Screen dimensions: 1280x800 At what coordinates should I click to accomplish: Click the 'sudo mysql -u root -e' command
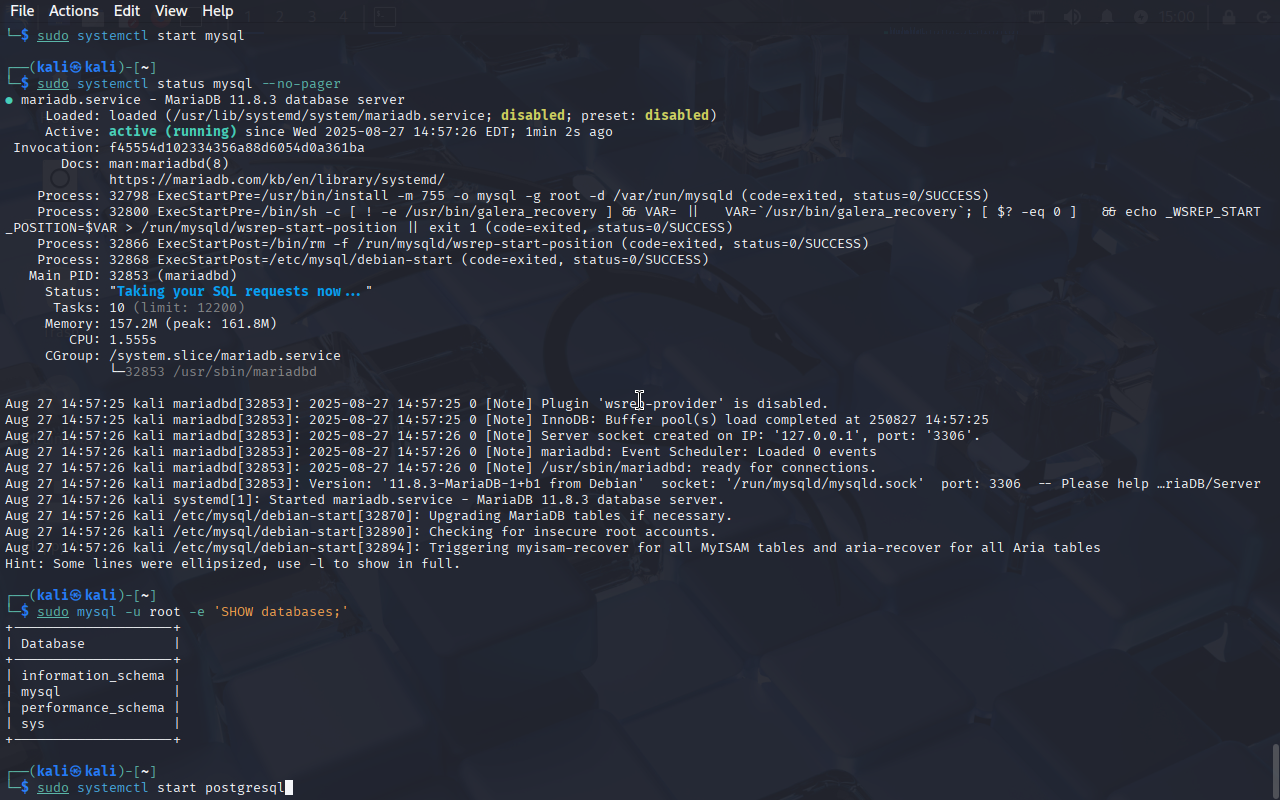(193, 612)
